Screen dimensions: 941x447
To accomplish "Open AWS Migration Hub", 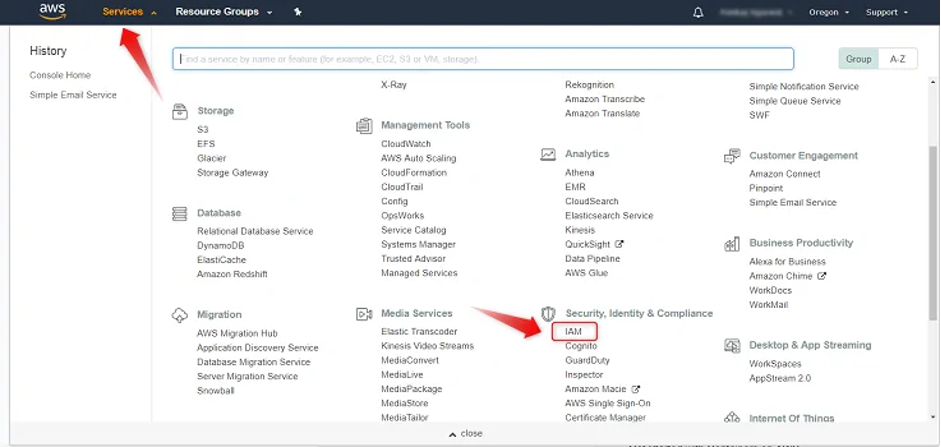I will coord(237,334).
